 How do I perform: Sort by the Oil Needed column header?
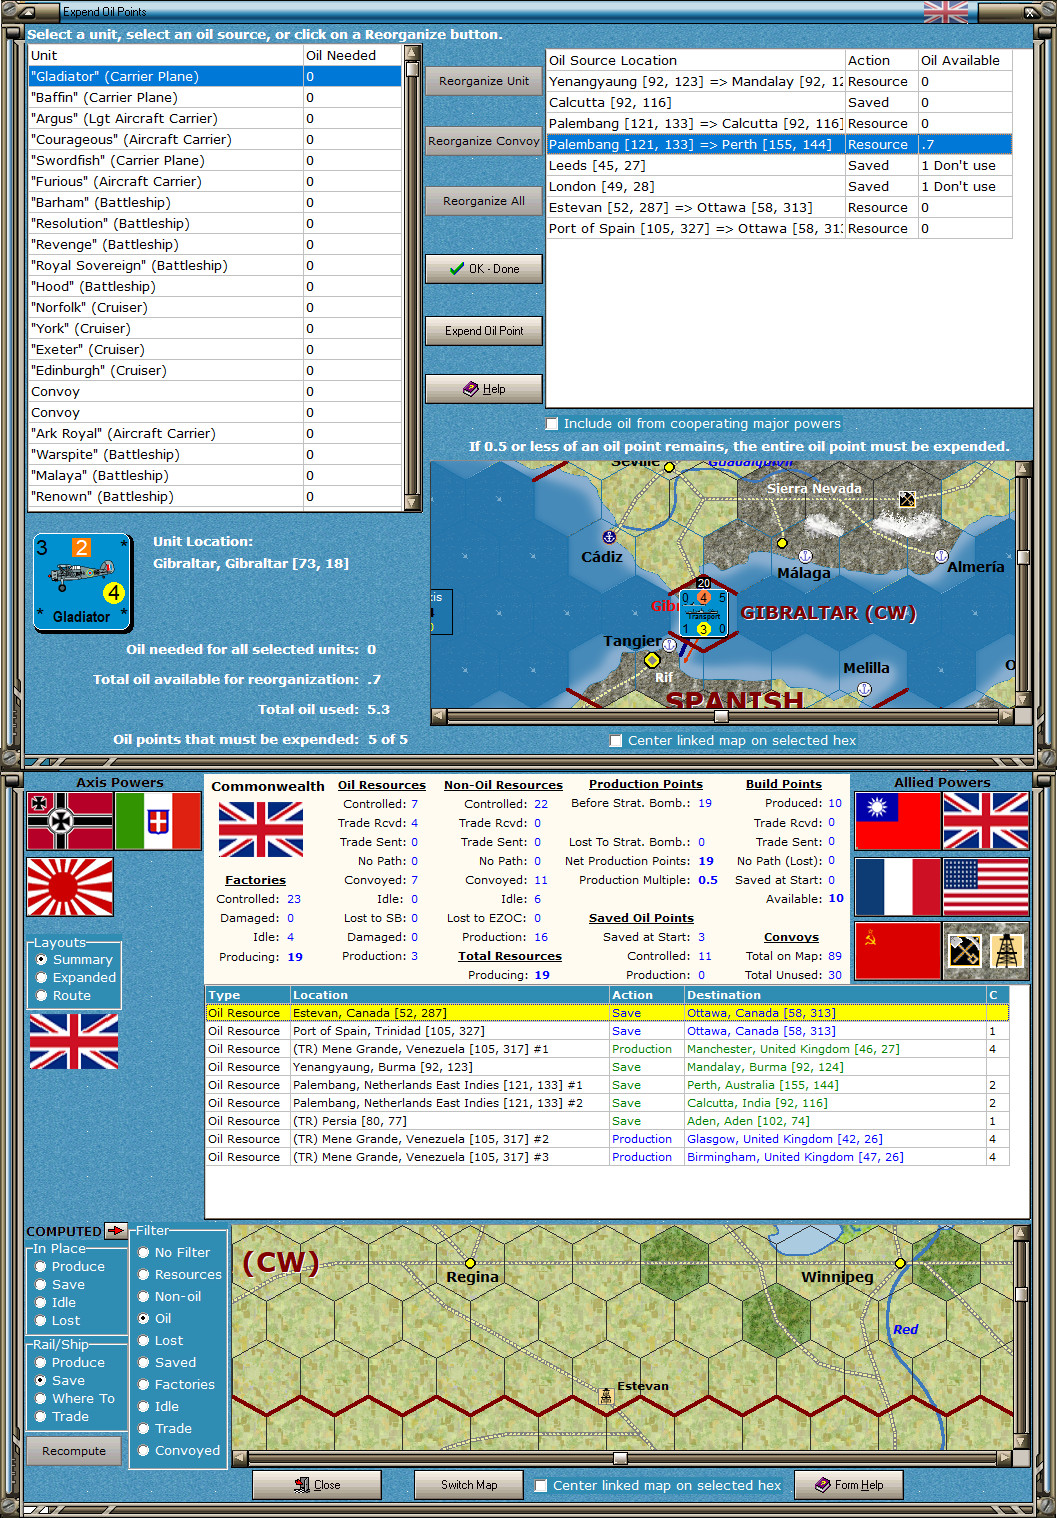pos(352,56)
